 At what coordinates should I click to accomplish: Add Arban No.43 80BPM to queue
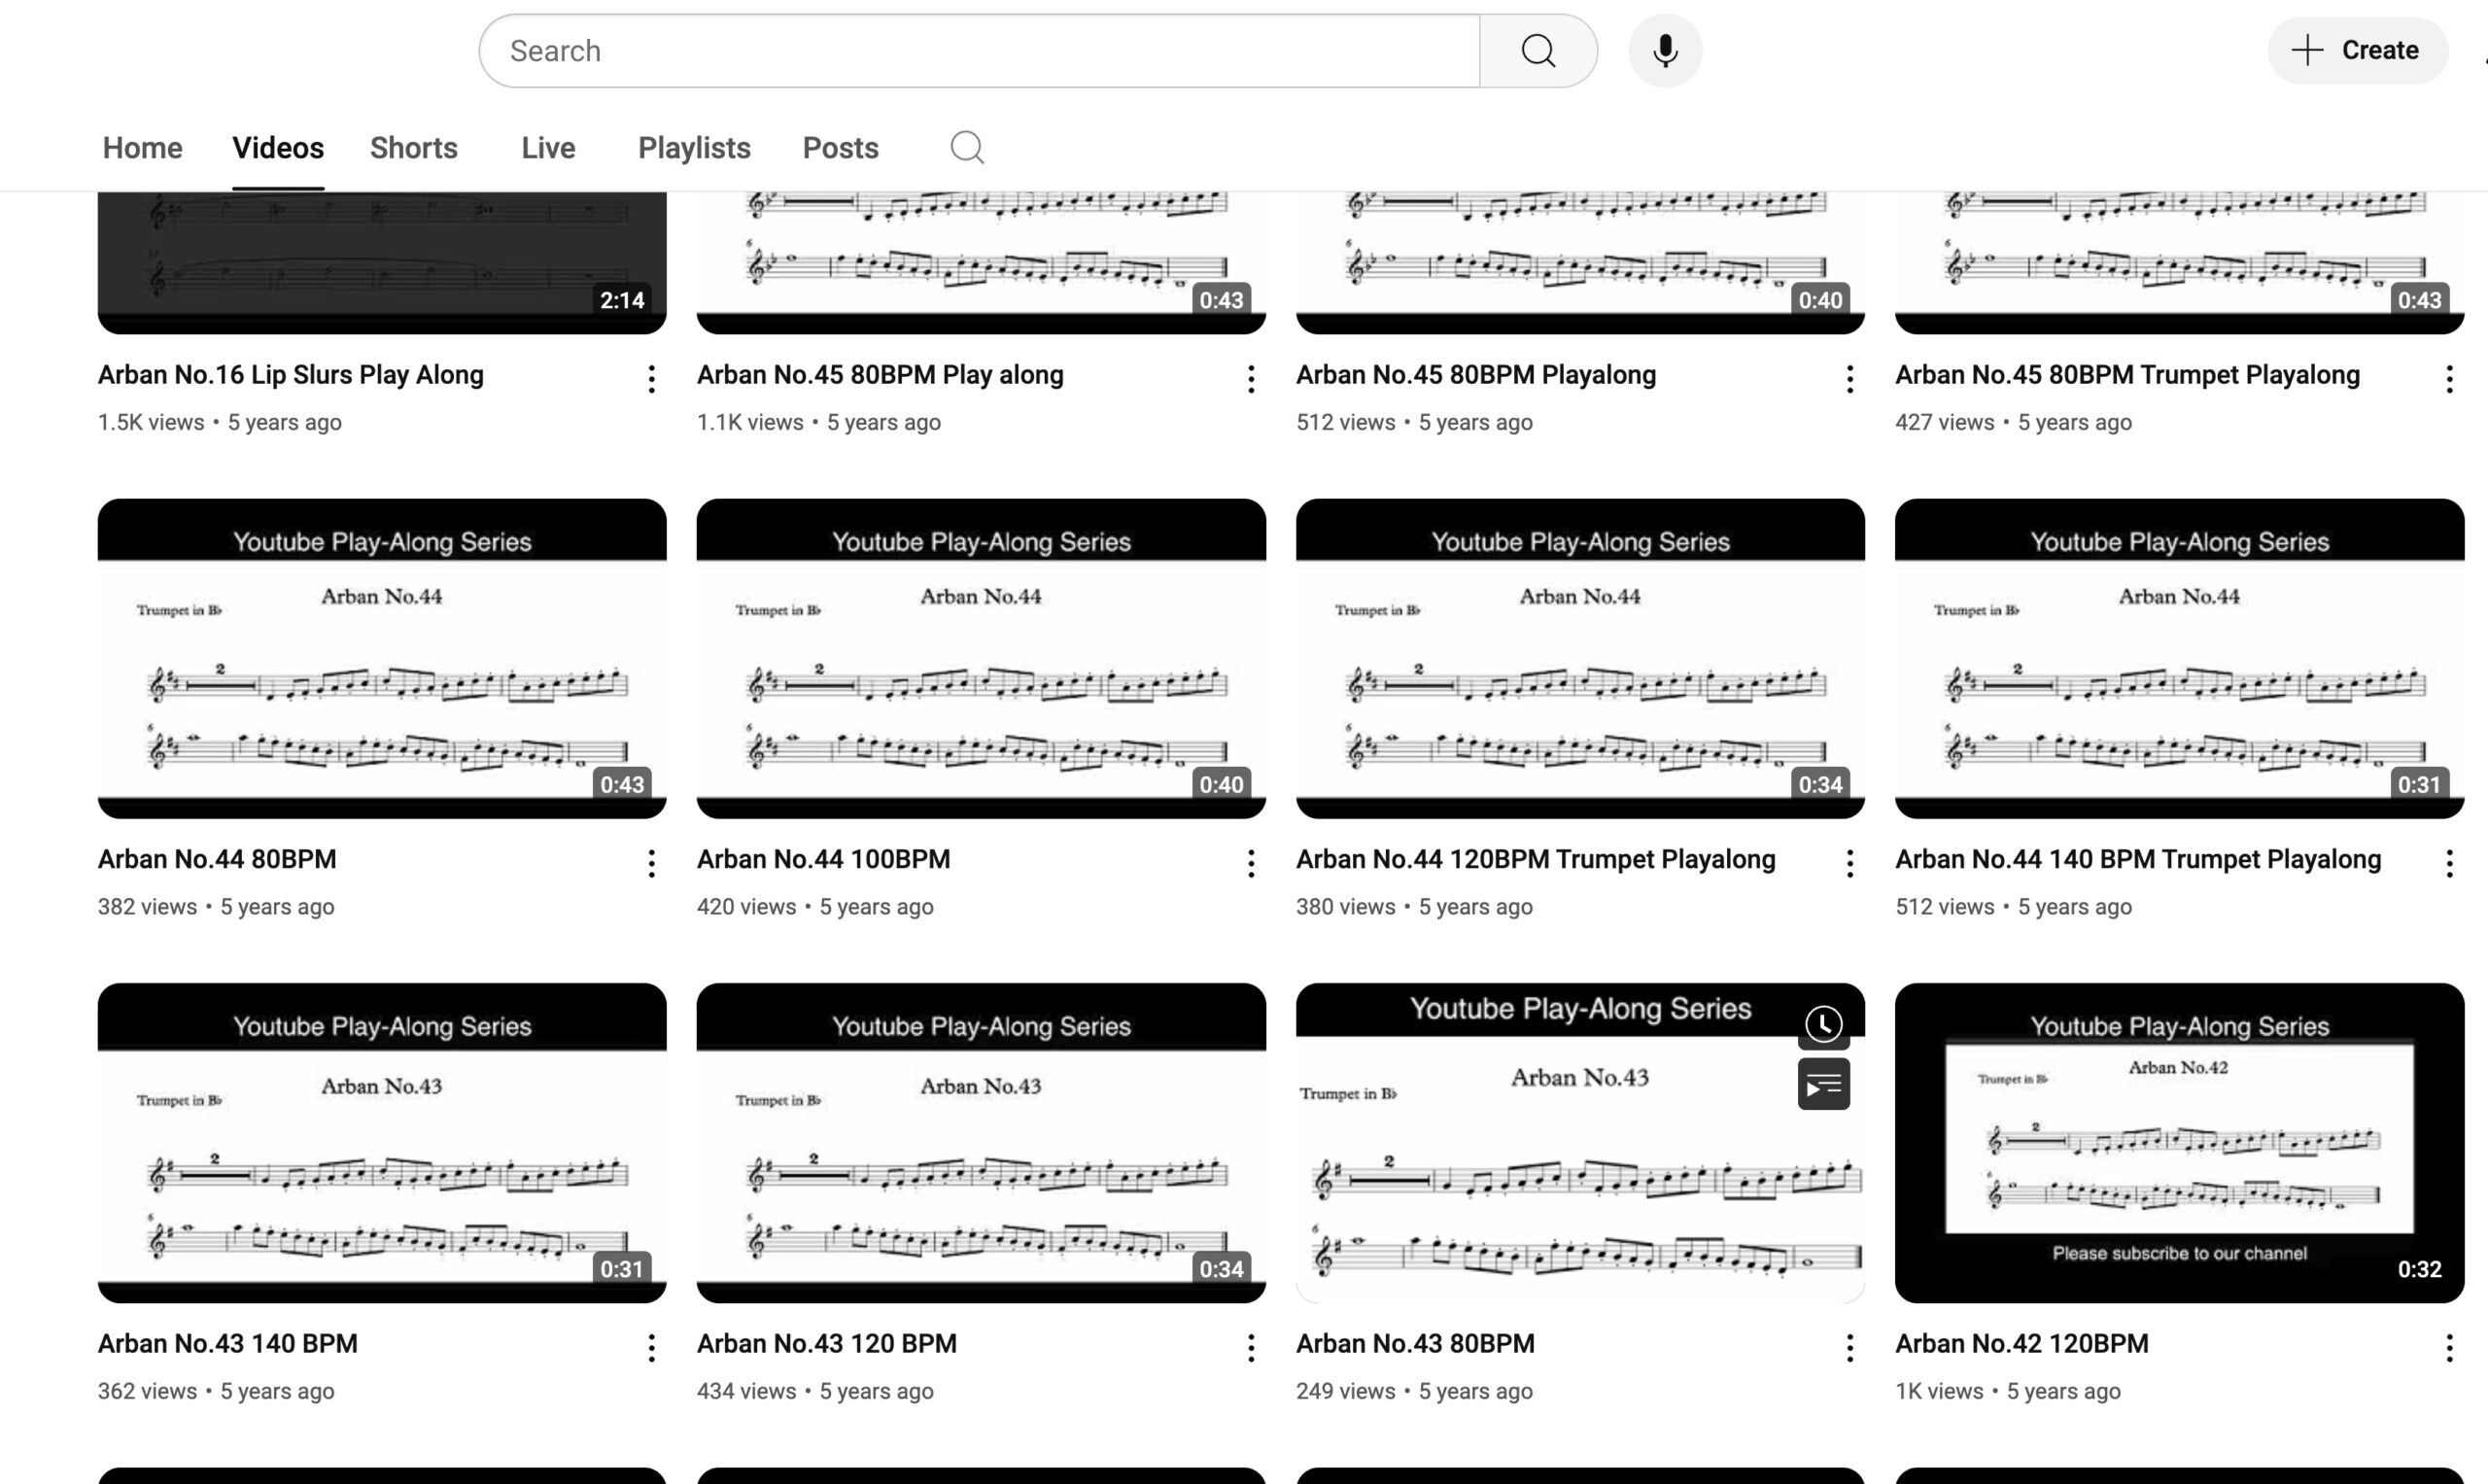1823,1084
